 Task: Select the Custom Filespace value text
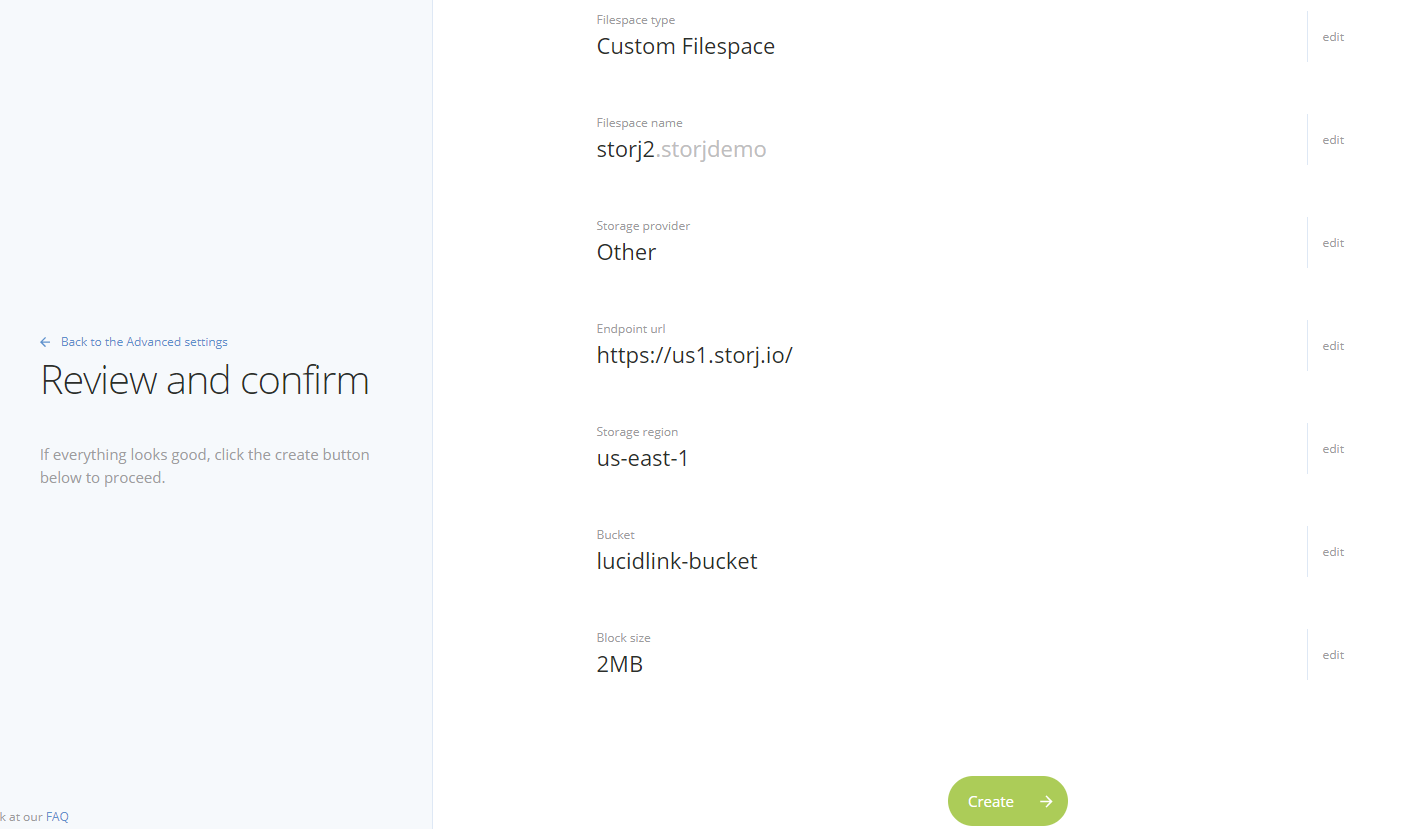(x=686, y=46)
